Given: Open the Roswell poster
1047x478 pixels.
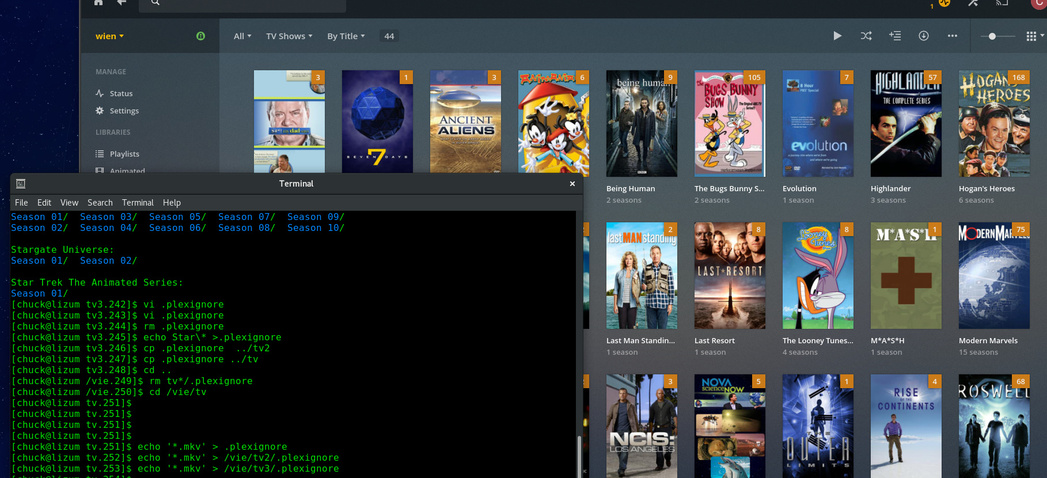Looking at the screenshot, I should coord(994,426).
